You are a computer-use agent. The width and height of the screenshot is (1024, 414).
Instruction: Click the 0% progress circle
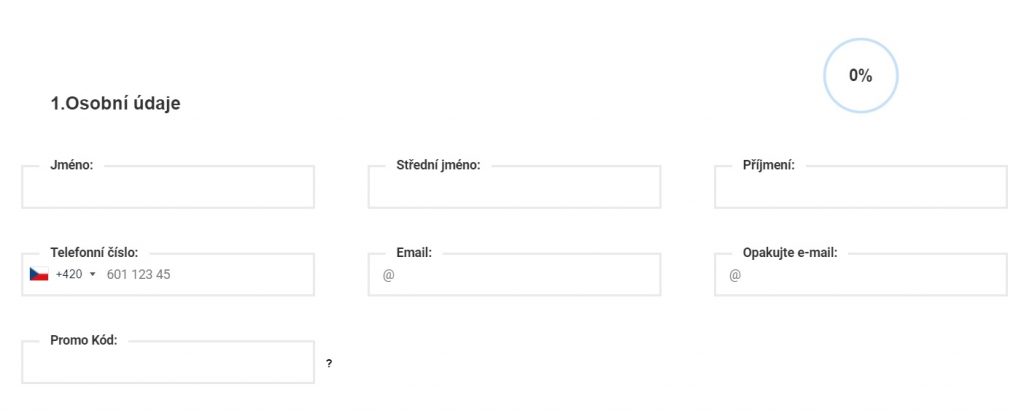860,75
